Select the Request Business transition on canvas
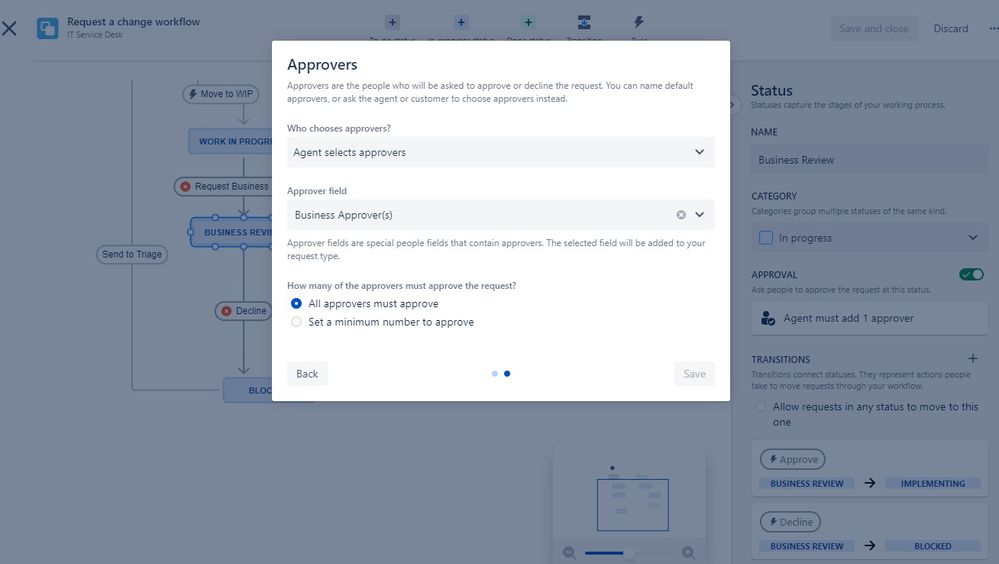Image resolution: width=999 pixels, height=564 pixels. [224, 186]
